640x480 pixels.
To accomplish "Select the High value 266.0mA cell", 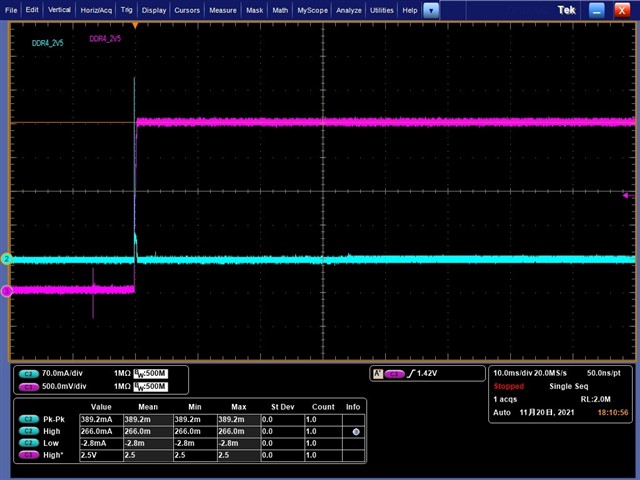I will click(x=101, y=431).
